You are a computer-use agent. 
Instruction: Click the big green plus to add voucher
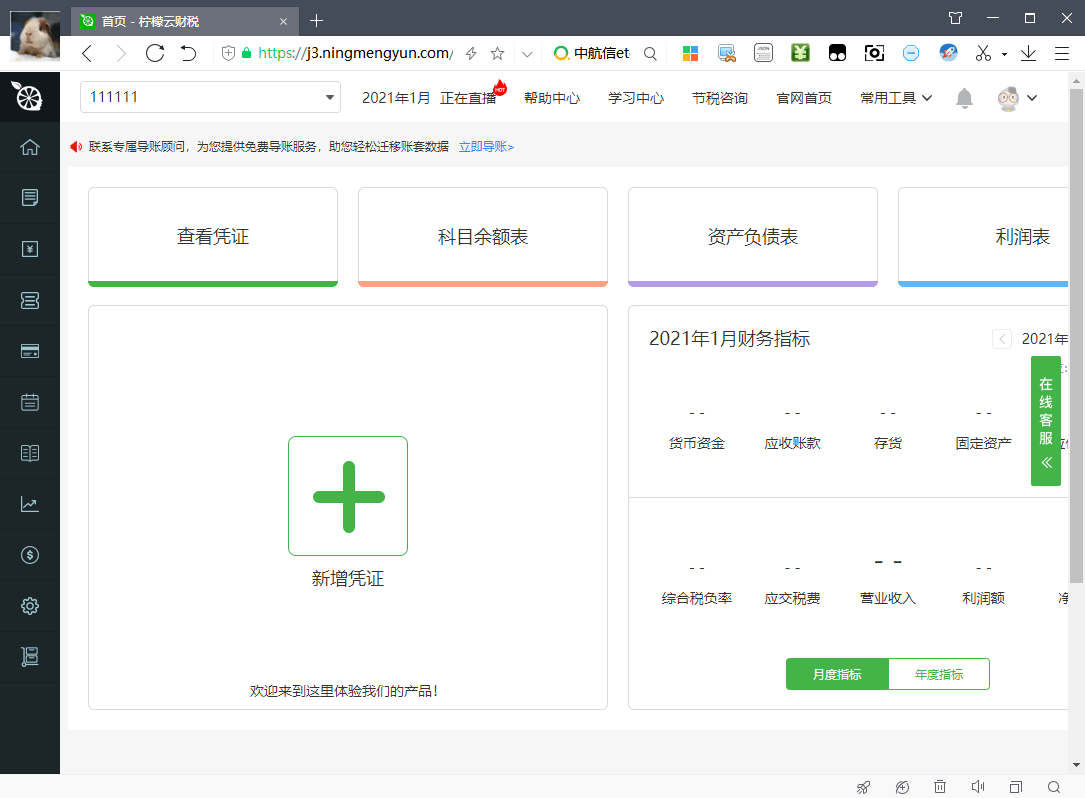[348, 496]
